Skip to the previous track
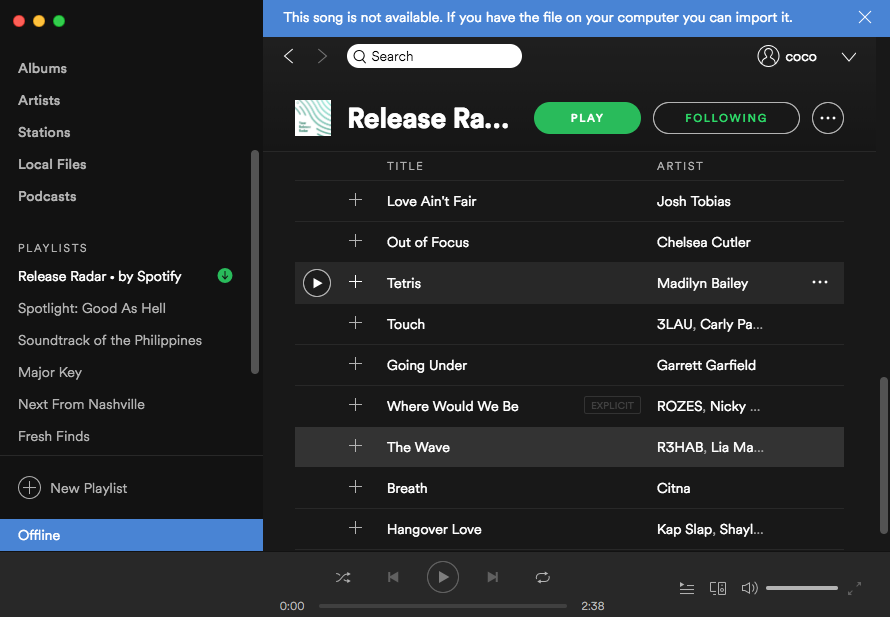 (x=393, y=577)
